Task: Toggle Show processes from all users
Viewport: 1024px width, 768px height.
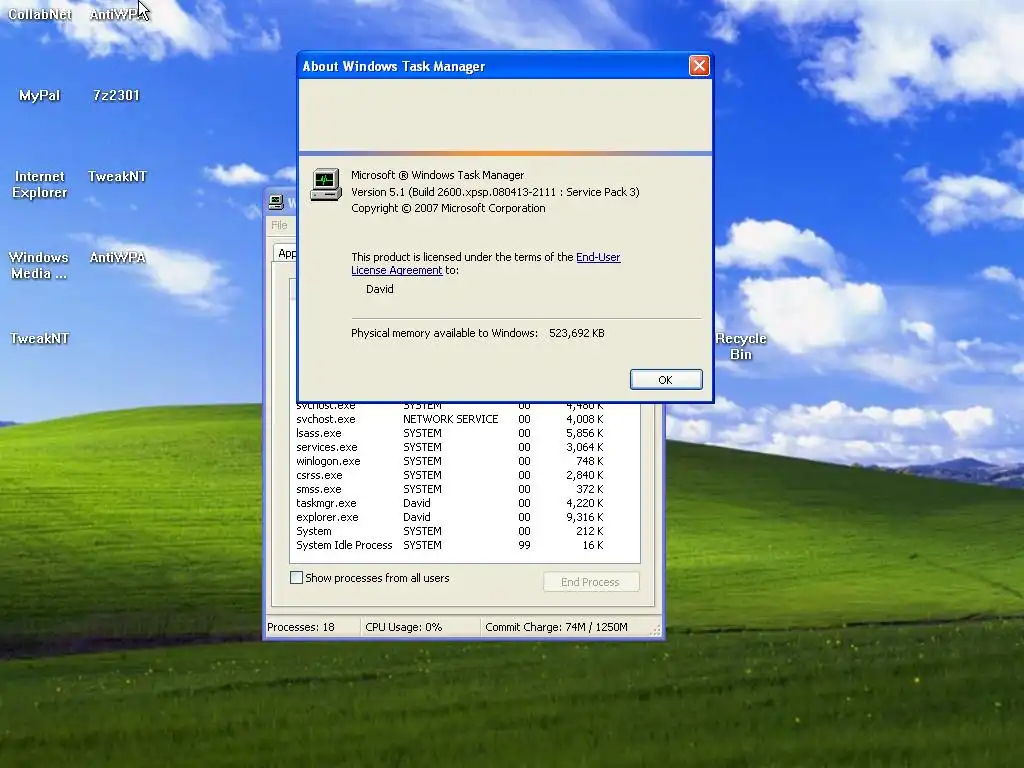Action: [x=296, y=578]
